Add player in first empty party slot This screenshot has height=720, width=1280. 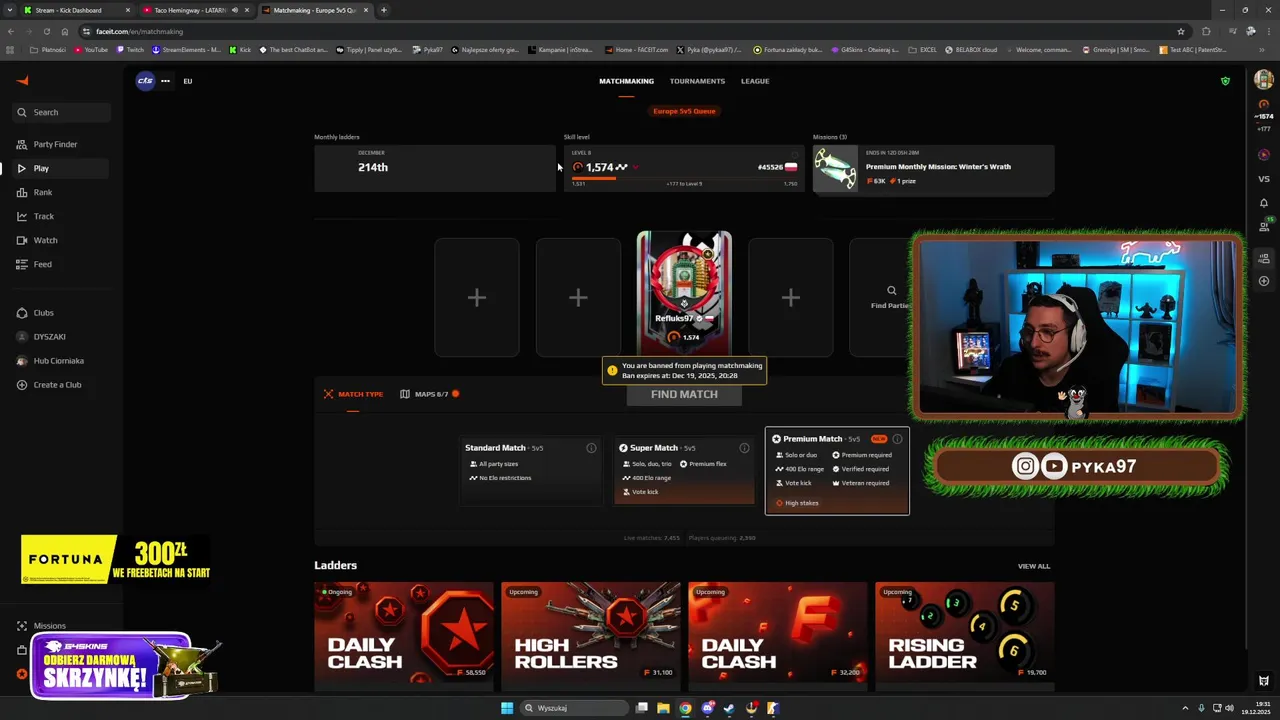point(477,297)
